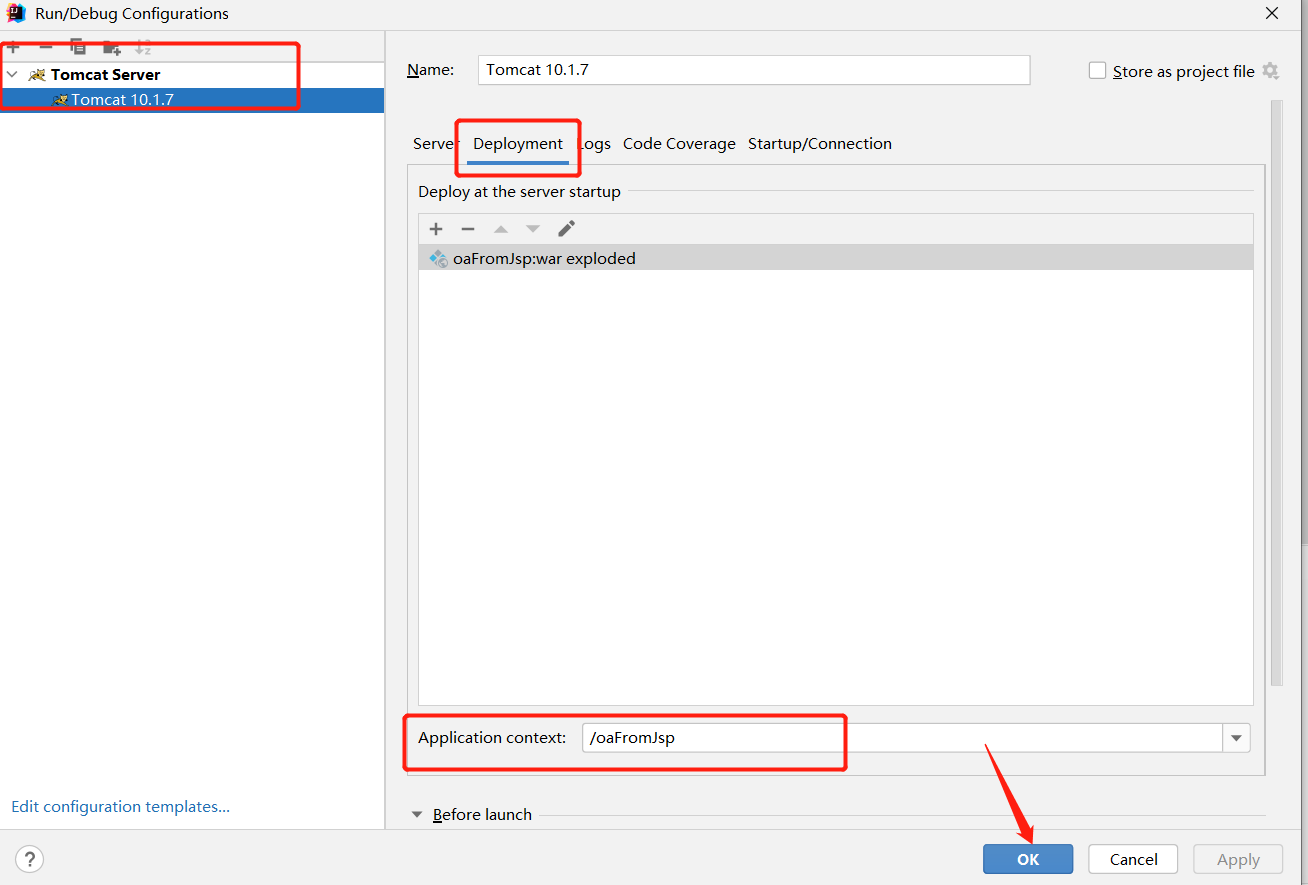Select Tomcat 10.1.7 configuration
Viewport: 1308px width, 885px height.
pos(192,100)
